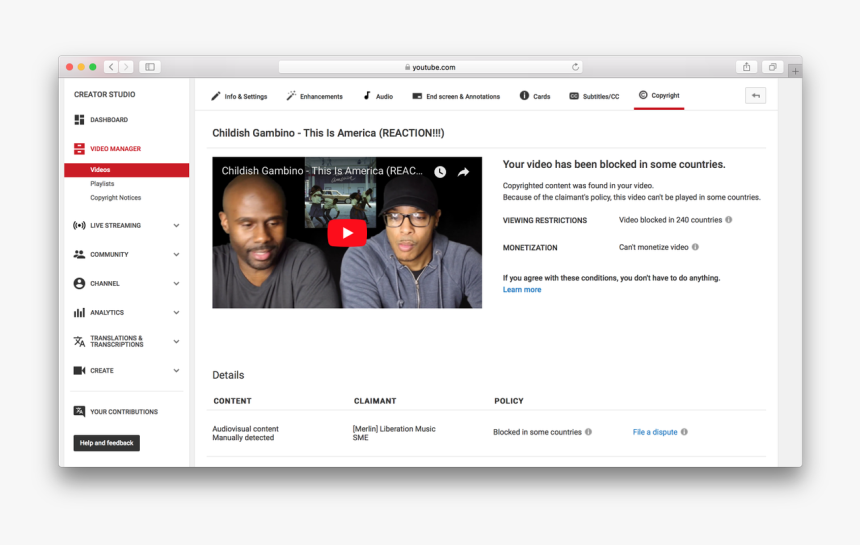This screenshot has width=860, height=545.
Task: Click info icon next to Video blocked in 240 countries
Action: tap(728, 220)
